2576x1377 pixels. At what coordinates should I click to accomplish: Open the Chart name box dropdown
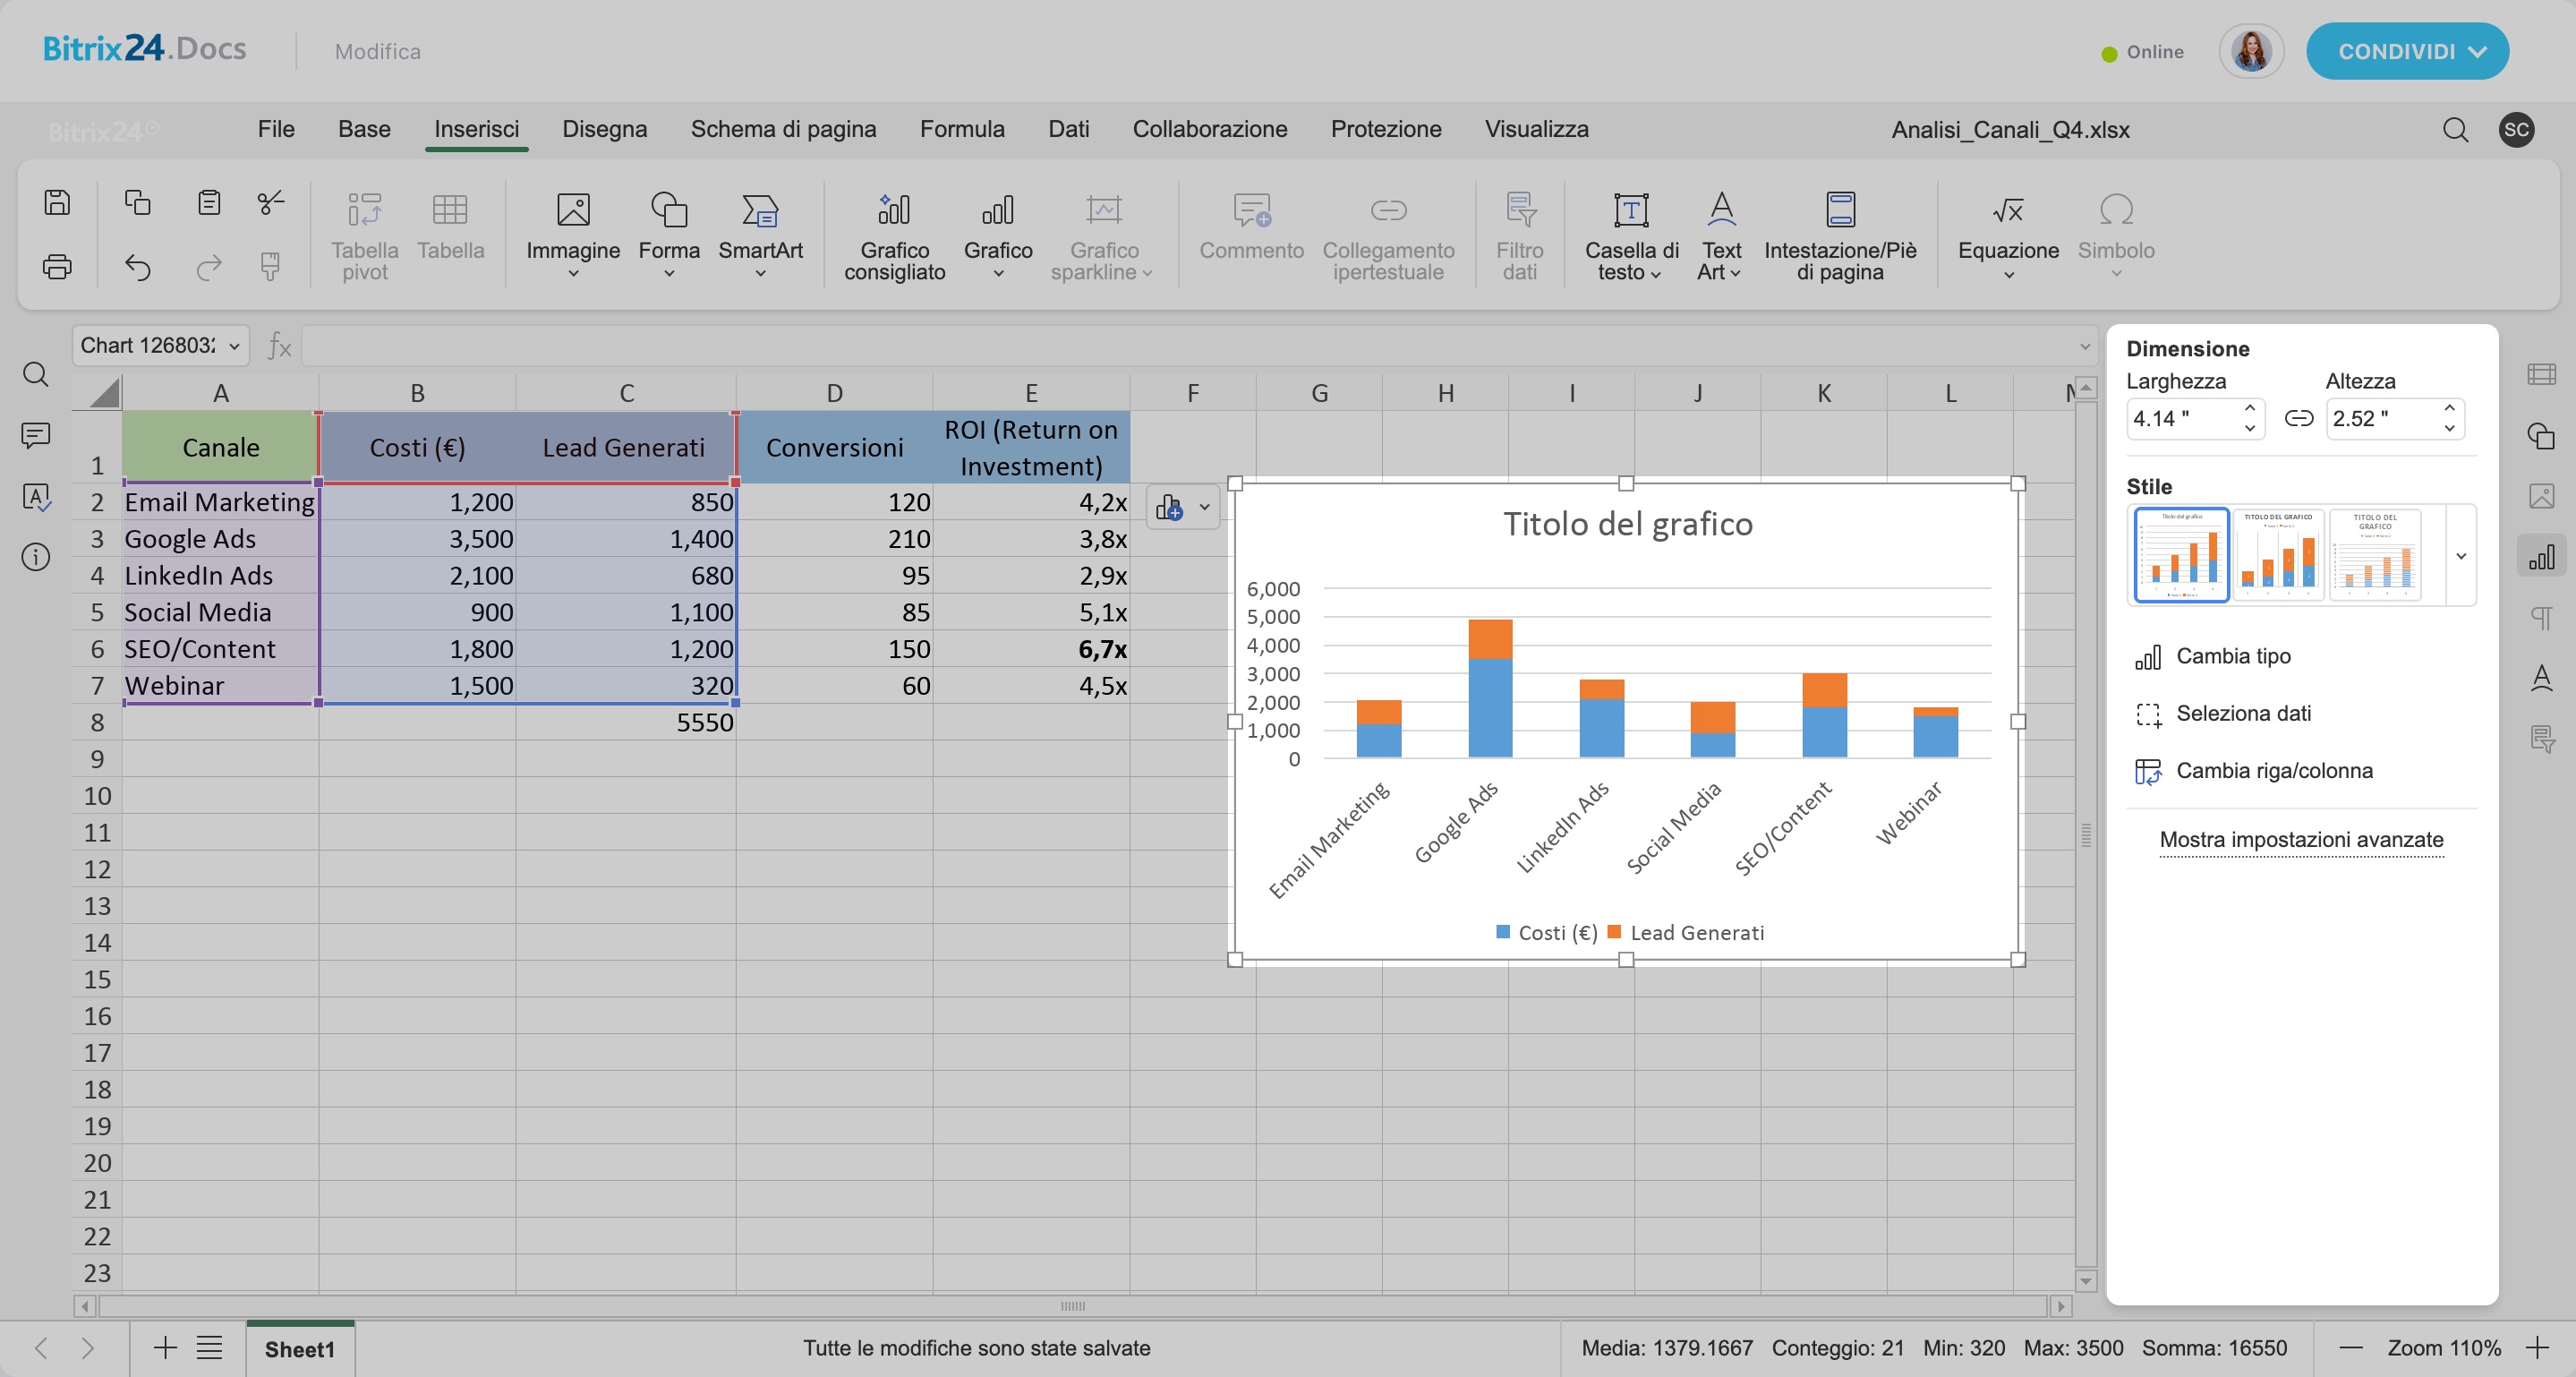click(x=234, y=346)
